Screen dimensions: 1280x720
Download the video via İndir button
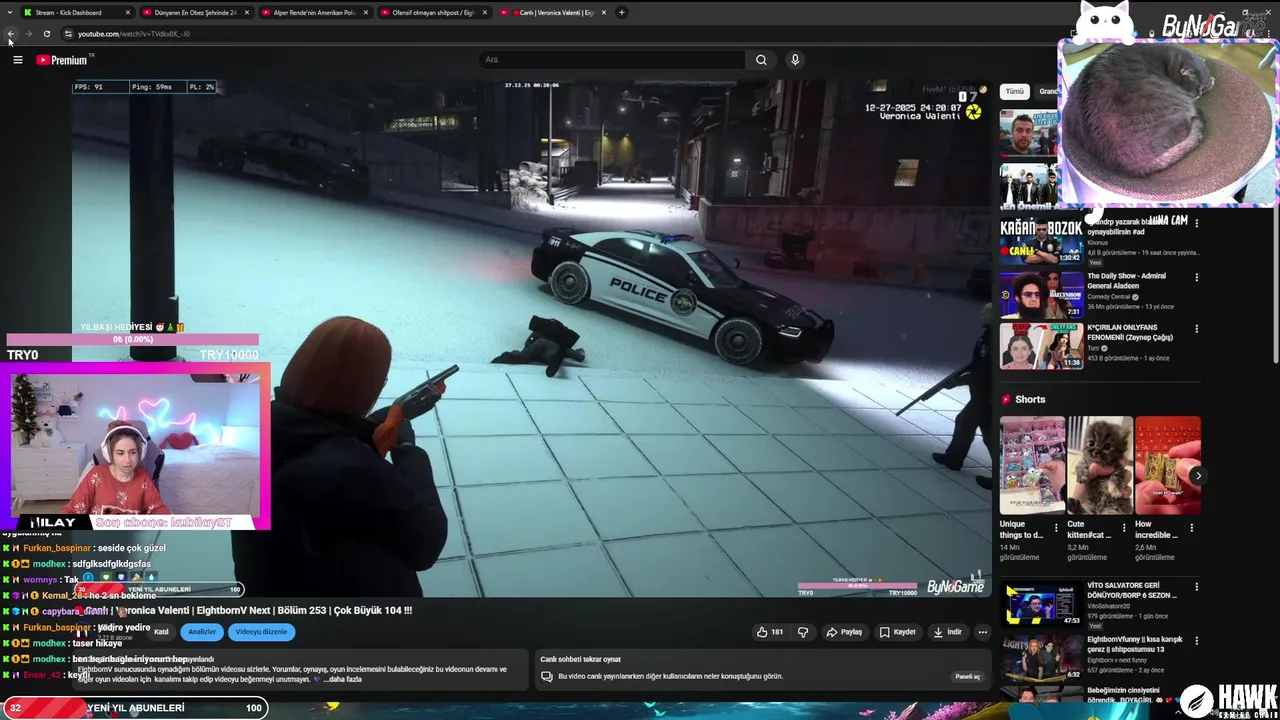tap(947, 632)
